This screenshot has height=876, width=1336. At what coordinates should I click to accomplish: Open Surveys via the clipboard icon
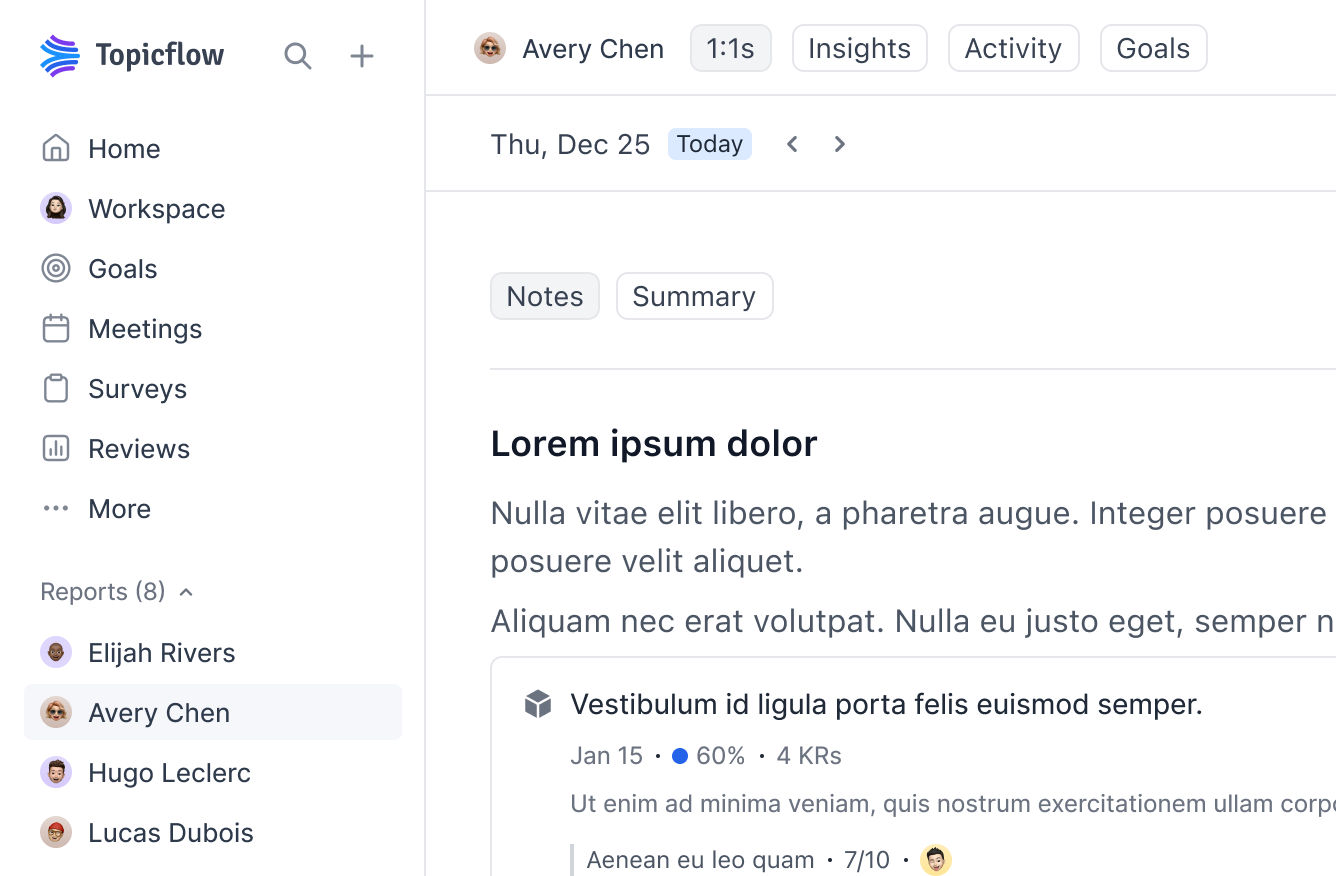pos(56,388)
